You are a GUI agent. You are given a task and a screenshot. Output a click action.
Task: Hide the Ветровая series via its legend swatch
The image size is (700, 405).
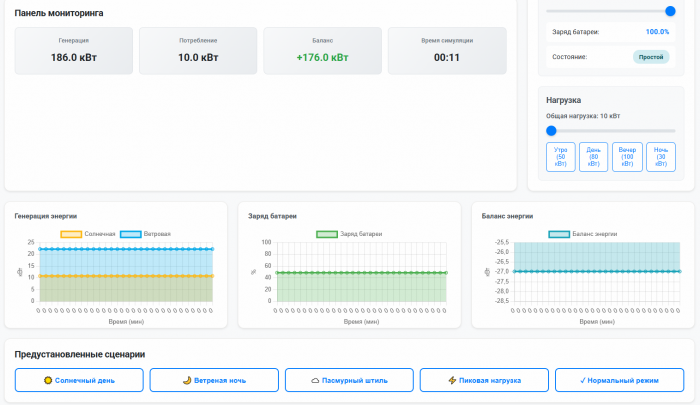pos(130,234)
